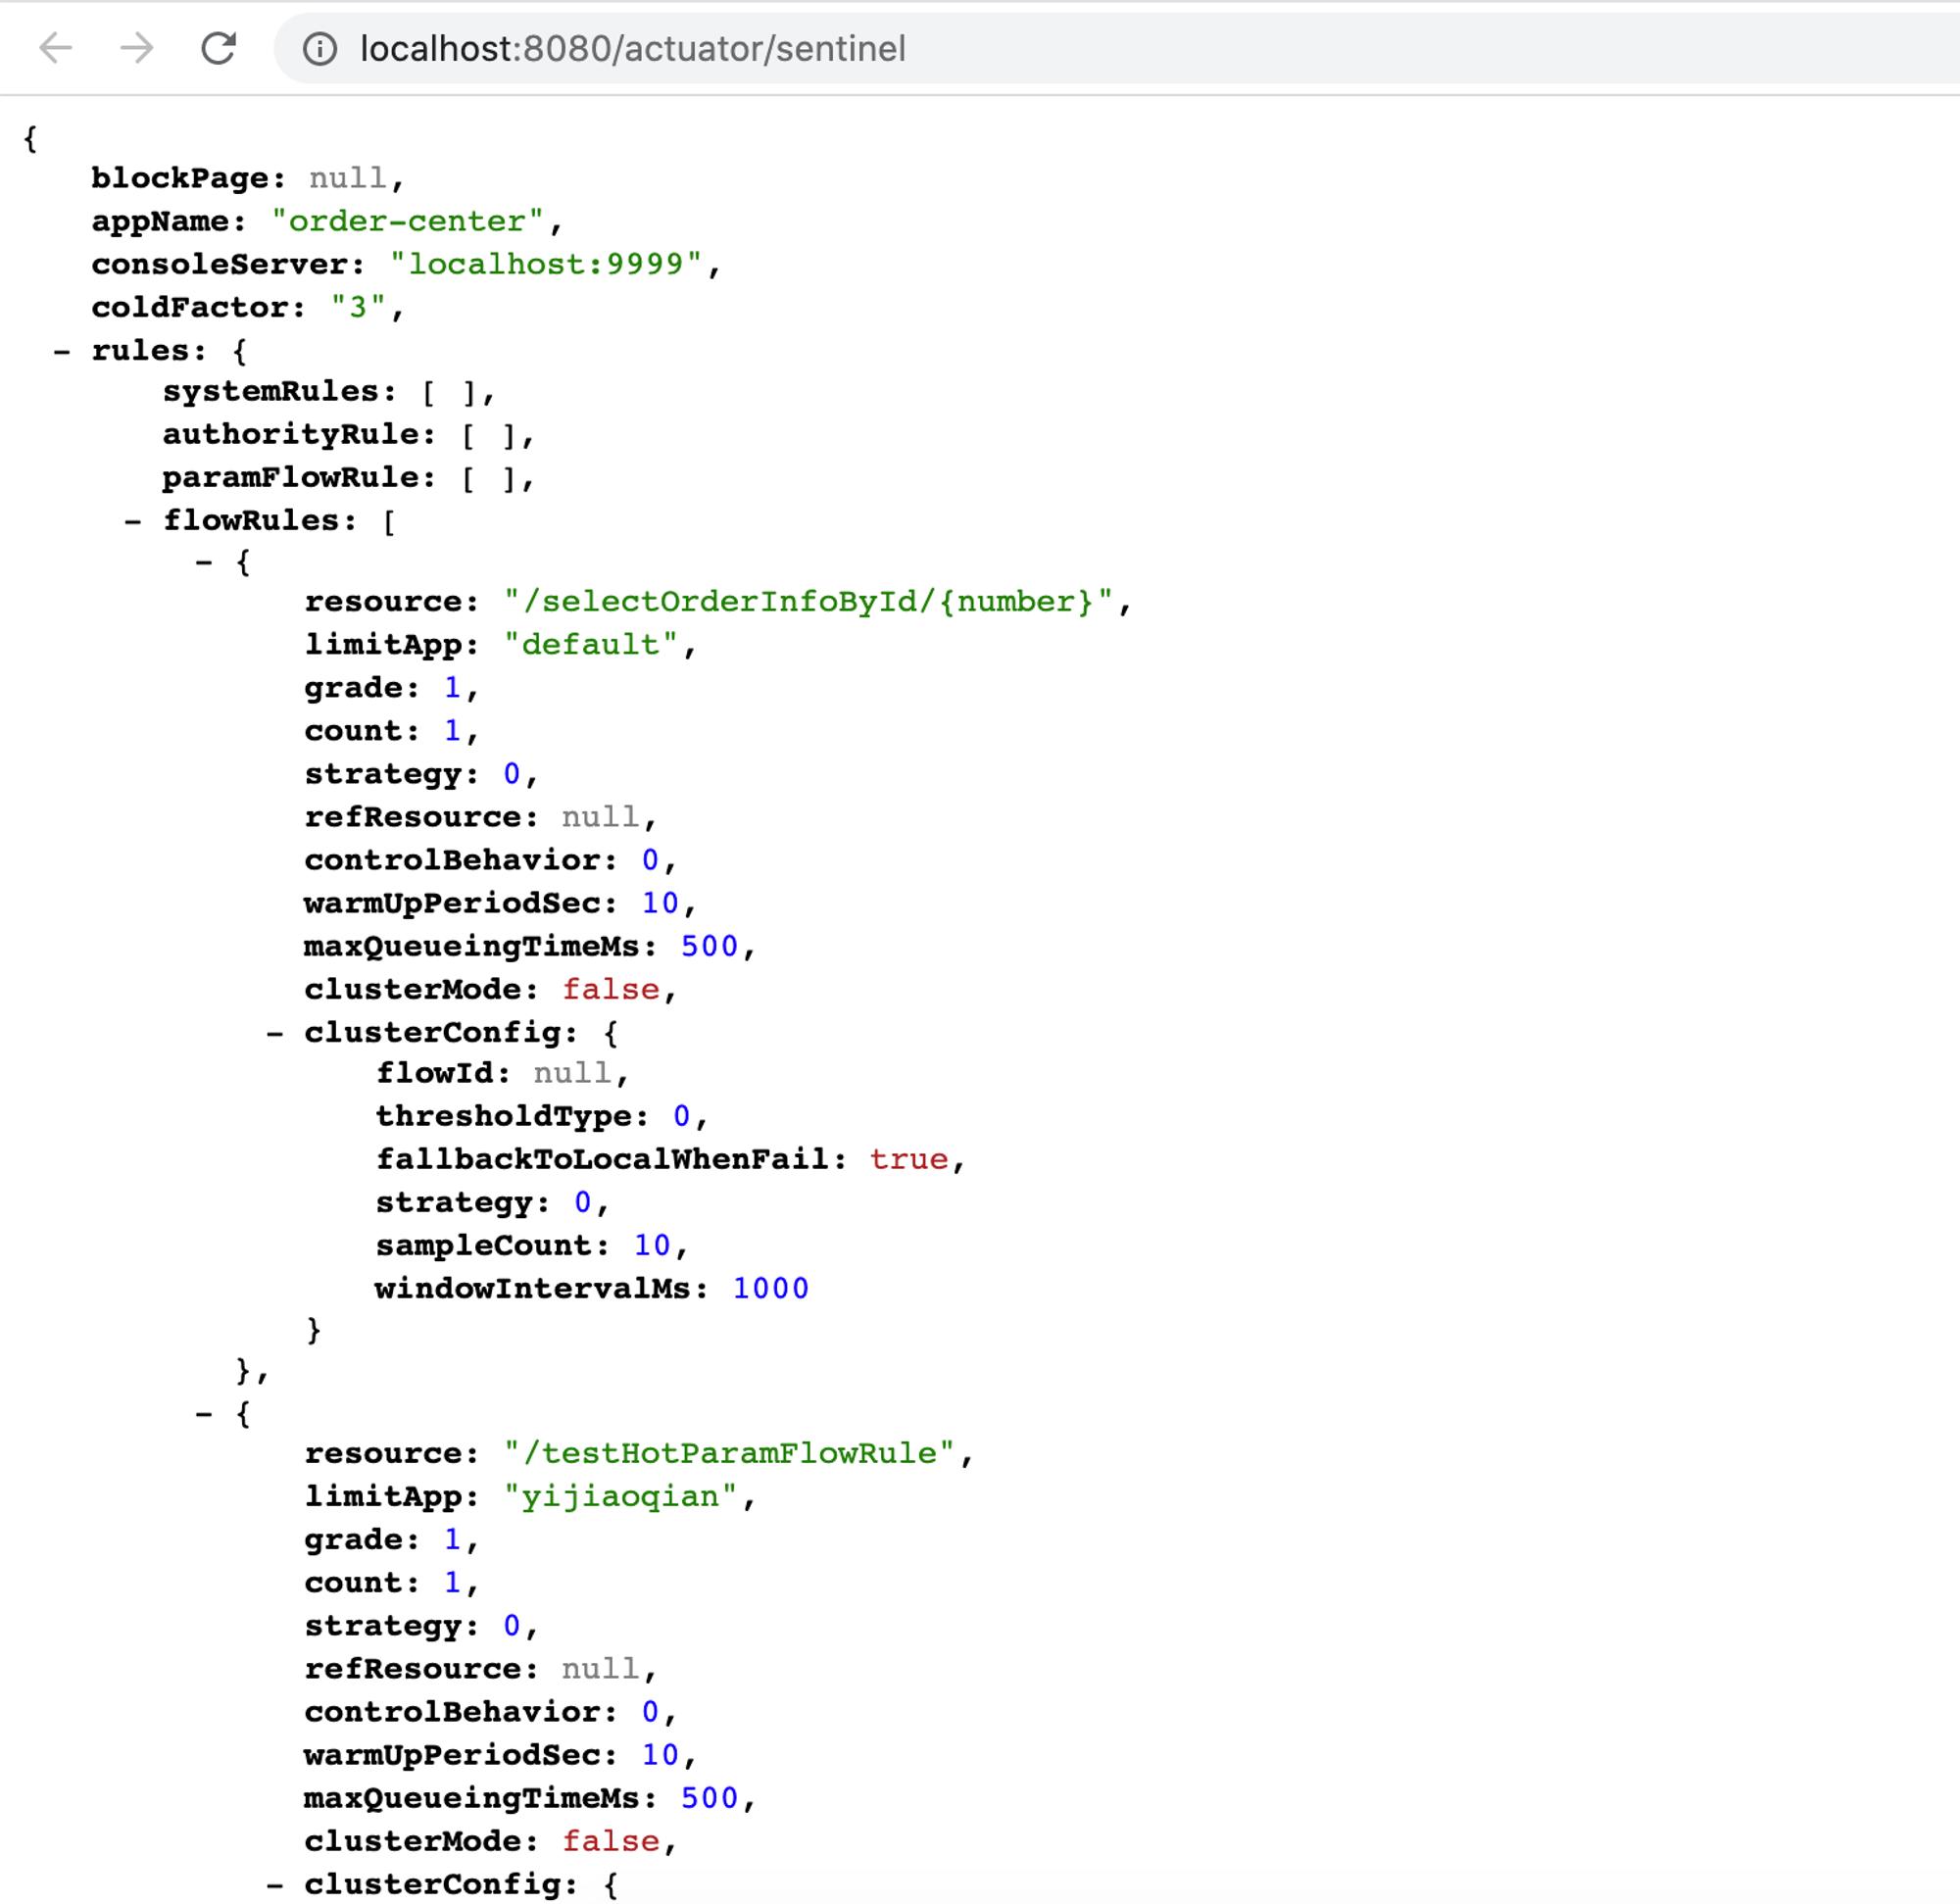Click the flowId null value
1960x1904 pixels.
572,1073
